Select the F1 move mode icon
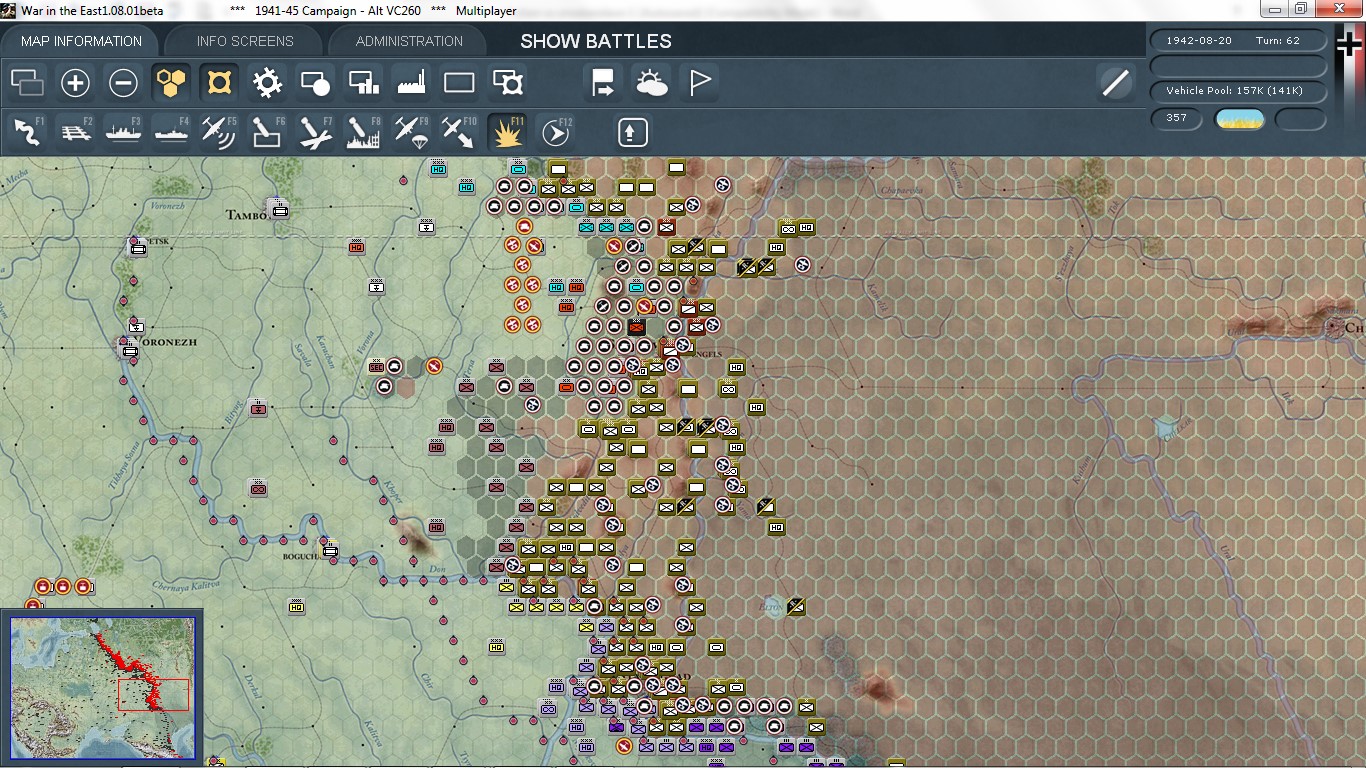Viewport: 1366px width, 768px height. tap(27, 132)
